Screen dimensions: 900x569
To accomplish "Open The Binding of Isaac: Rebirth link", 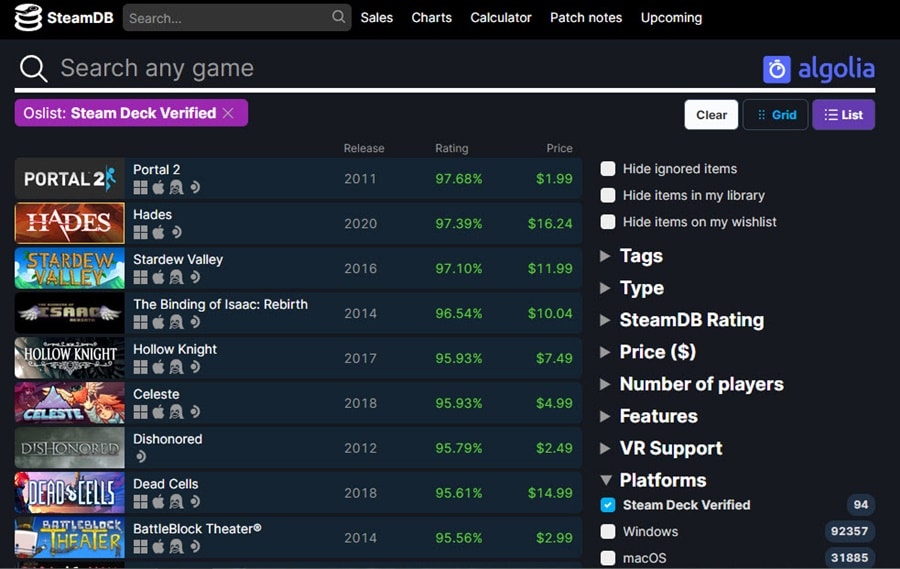I will (x=220, y=304).
